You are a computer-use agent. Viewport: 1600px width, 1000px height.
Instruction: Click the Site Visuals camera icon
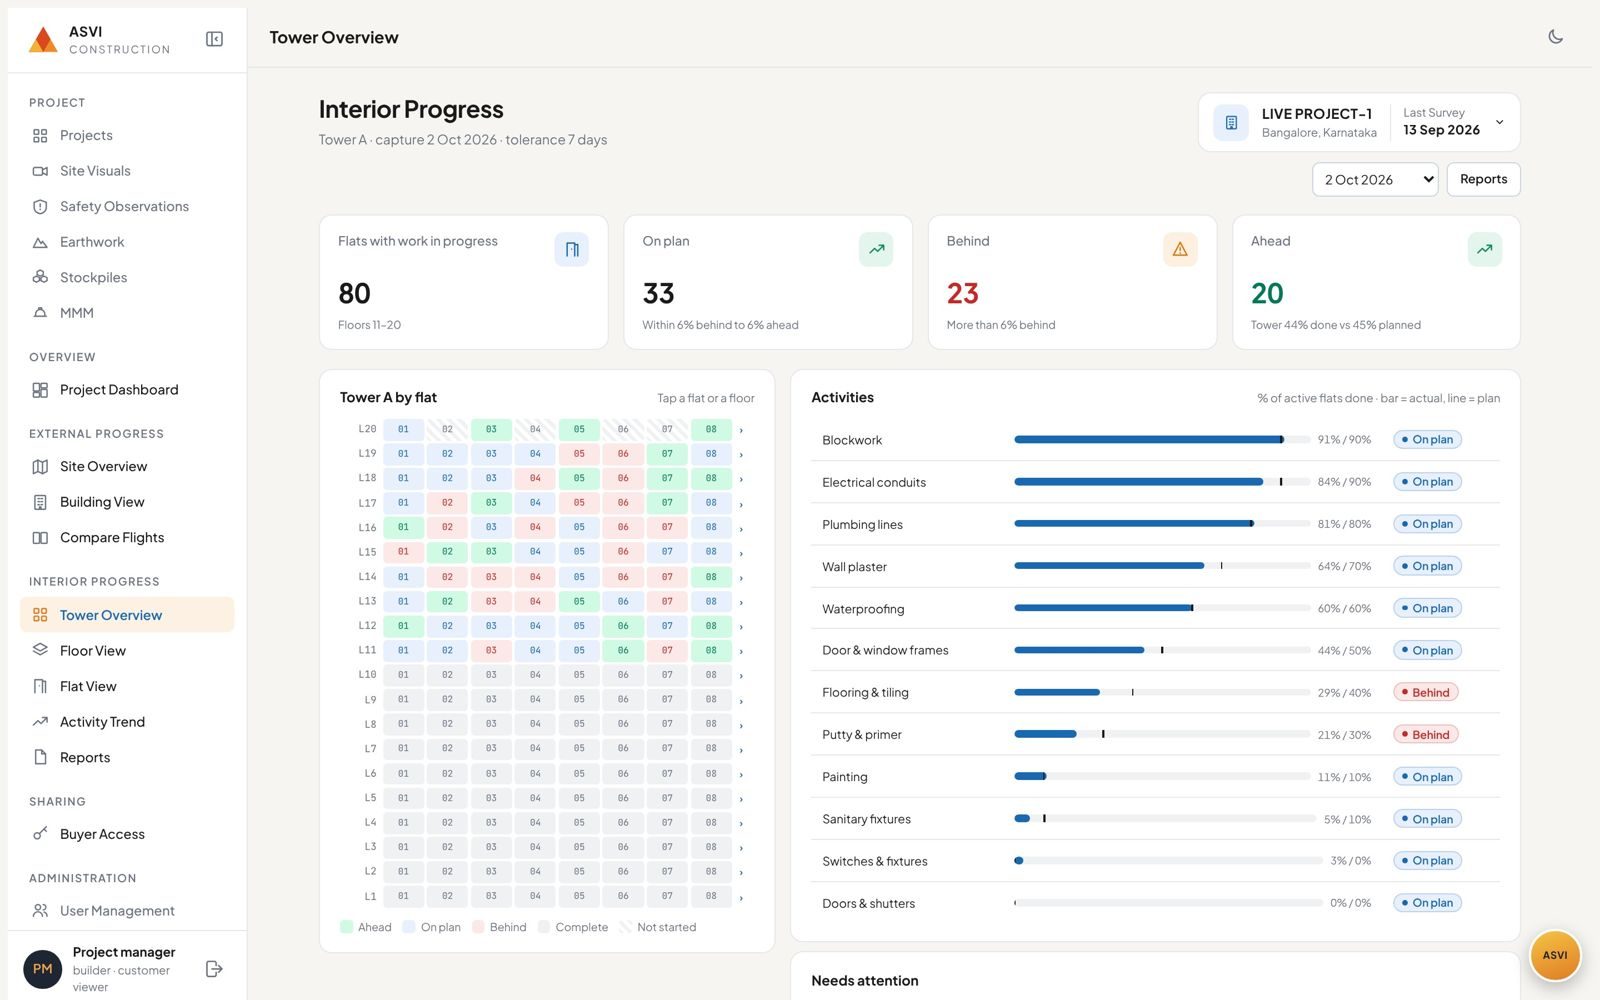tap(40, 171)
